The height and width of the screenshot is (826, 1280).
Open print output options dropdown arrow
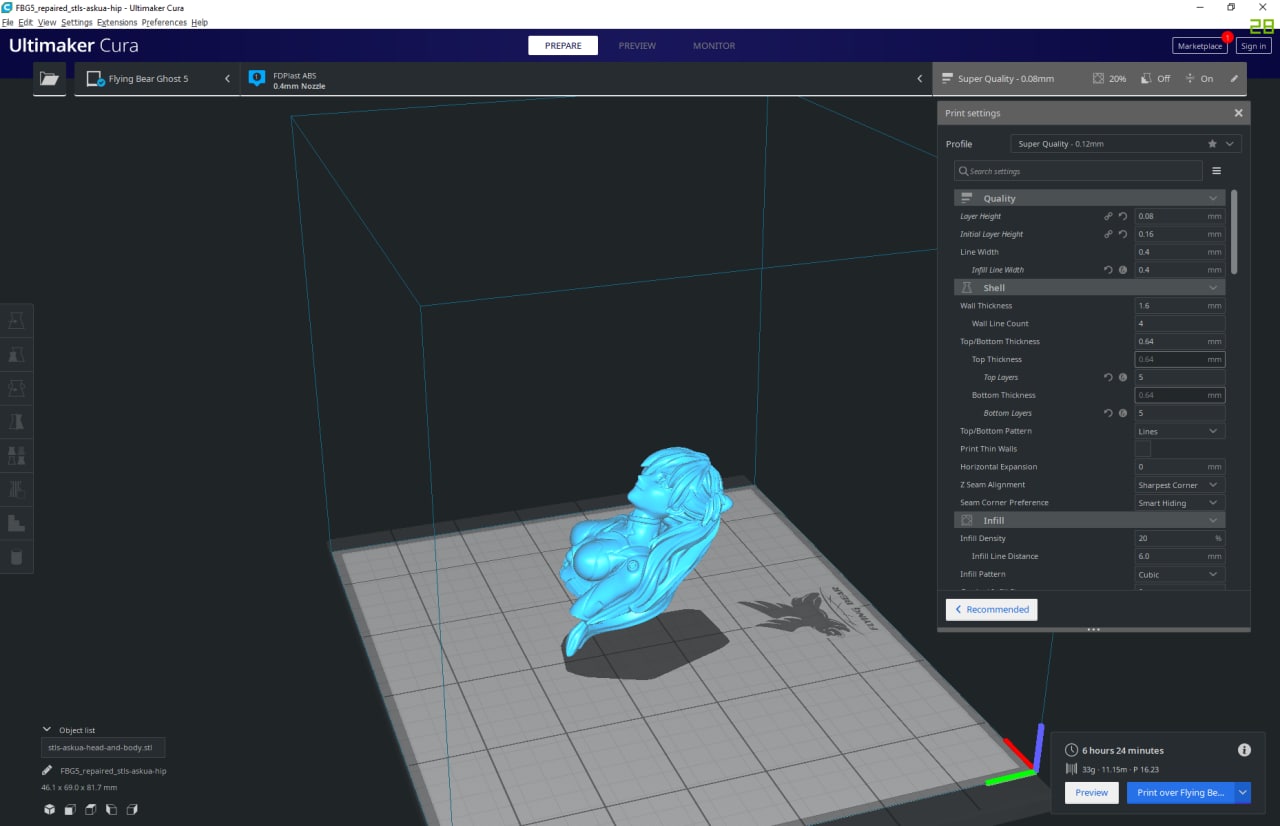(x=1243, y=793)
